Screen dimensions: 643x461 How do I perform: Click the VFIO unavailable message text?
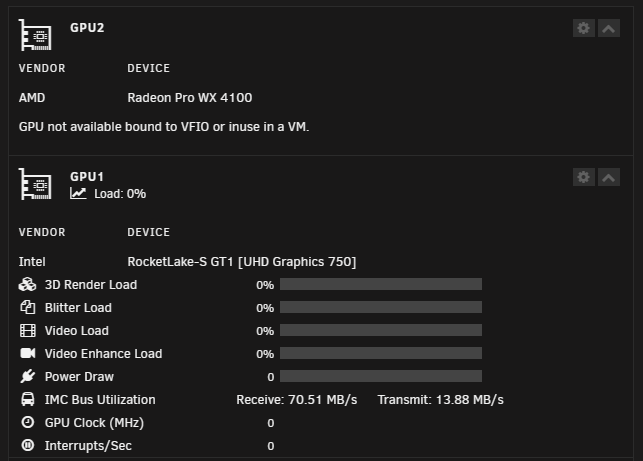pos(164,127)
